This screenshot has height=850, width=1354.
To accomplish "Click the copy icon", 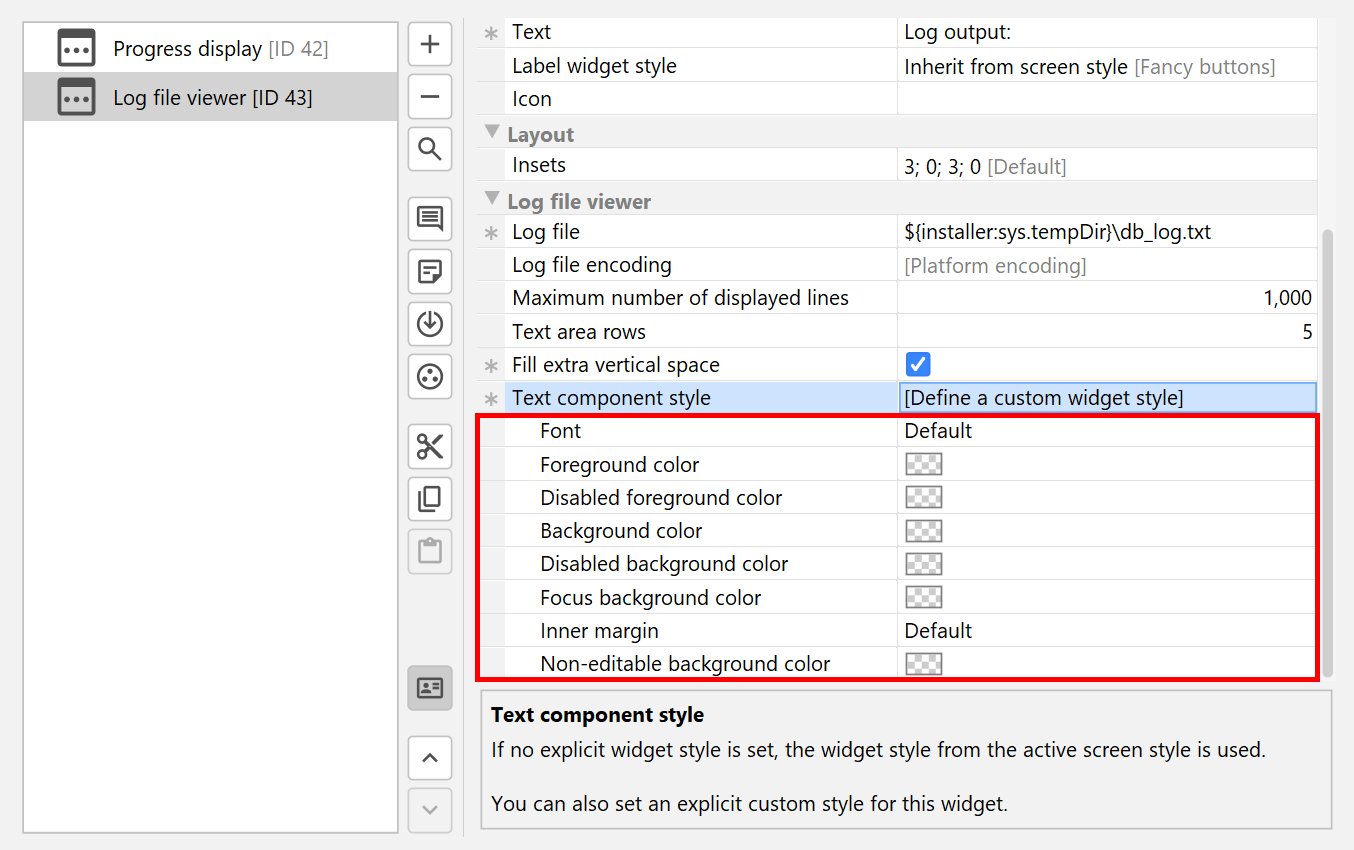I will [x=430, y=499].
